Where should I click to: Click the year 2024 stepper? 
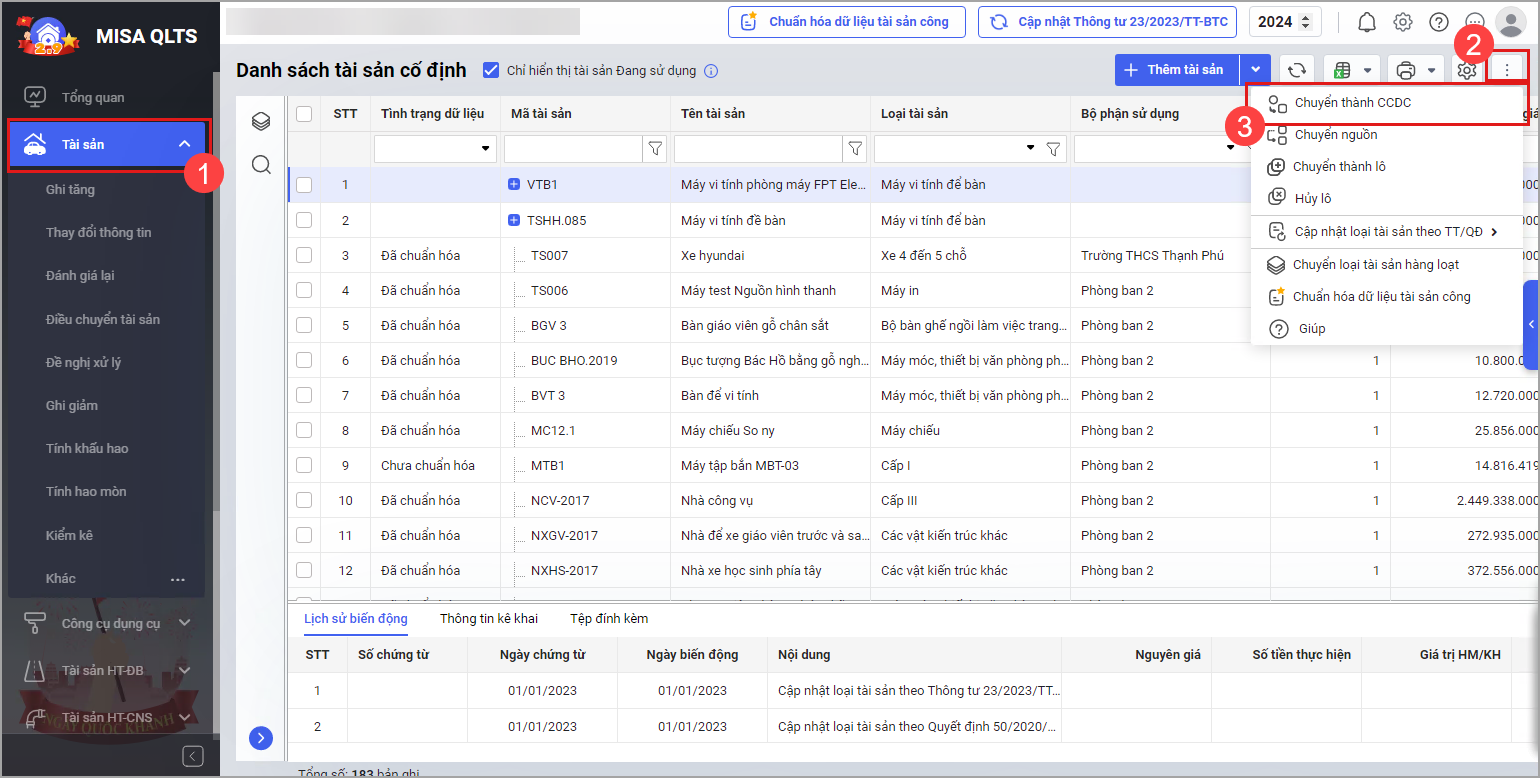pos(1285,22)
